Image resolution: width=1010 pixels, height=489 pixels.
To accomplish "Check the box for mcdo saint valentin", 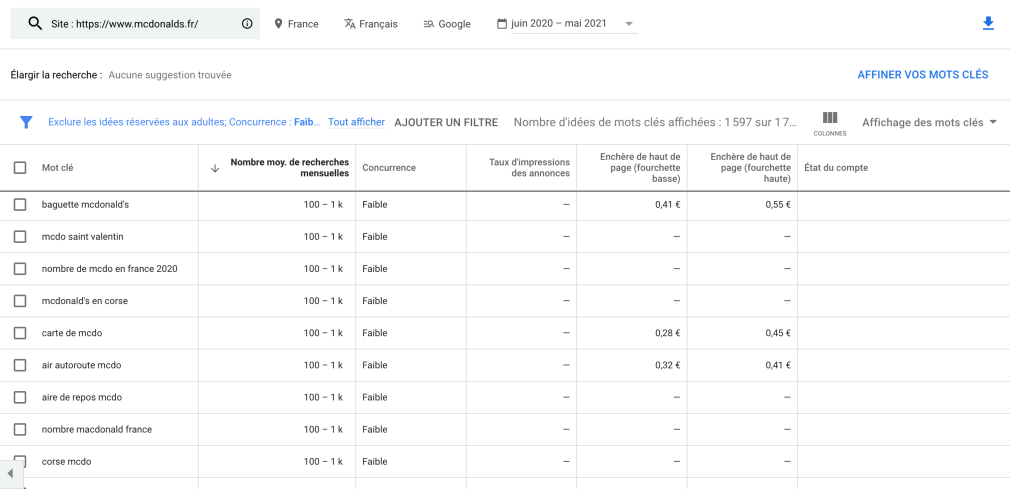I will (x=20, y=236).
